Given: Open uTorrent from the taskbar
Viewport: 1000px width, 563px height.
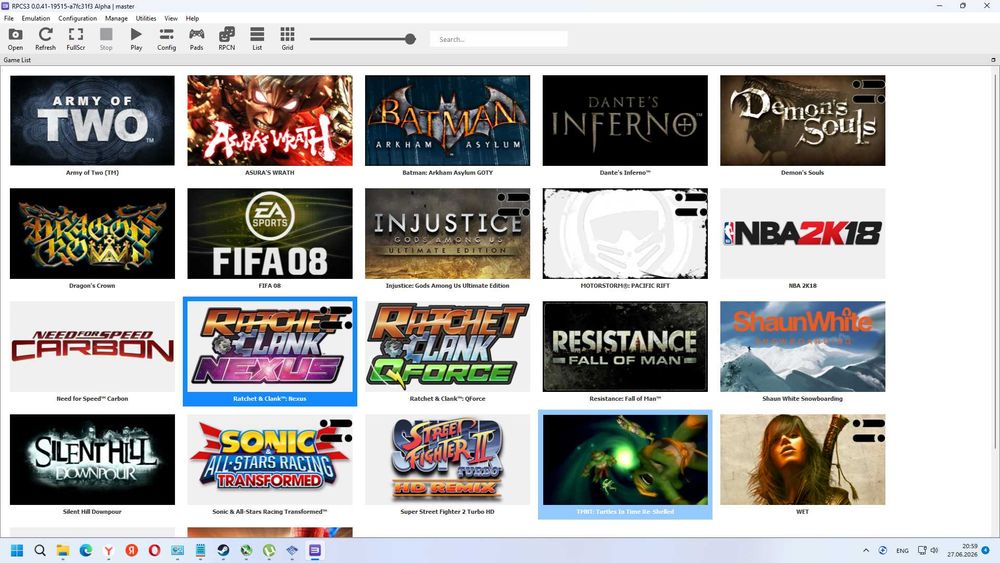Looking at the screenshot, I should click(269, 550).
